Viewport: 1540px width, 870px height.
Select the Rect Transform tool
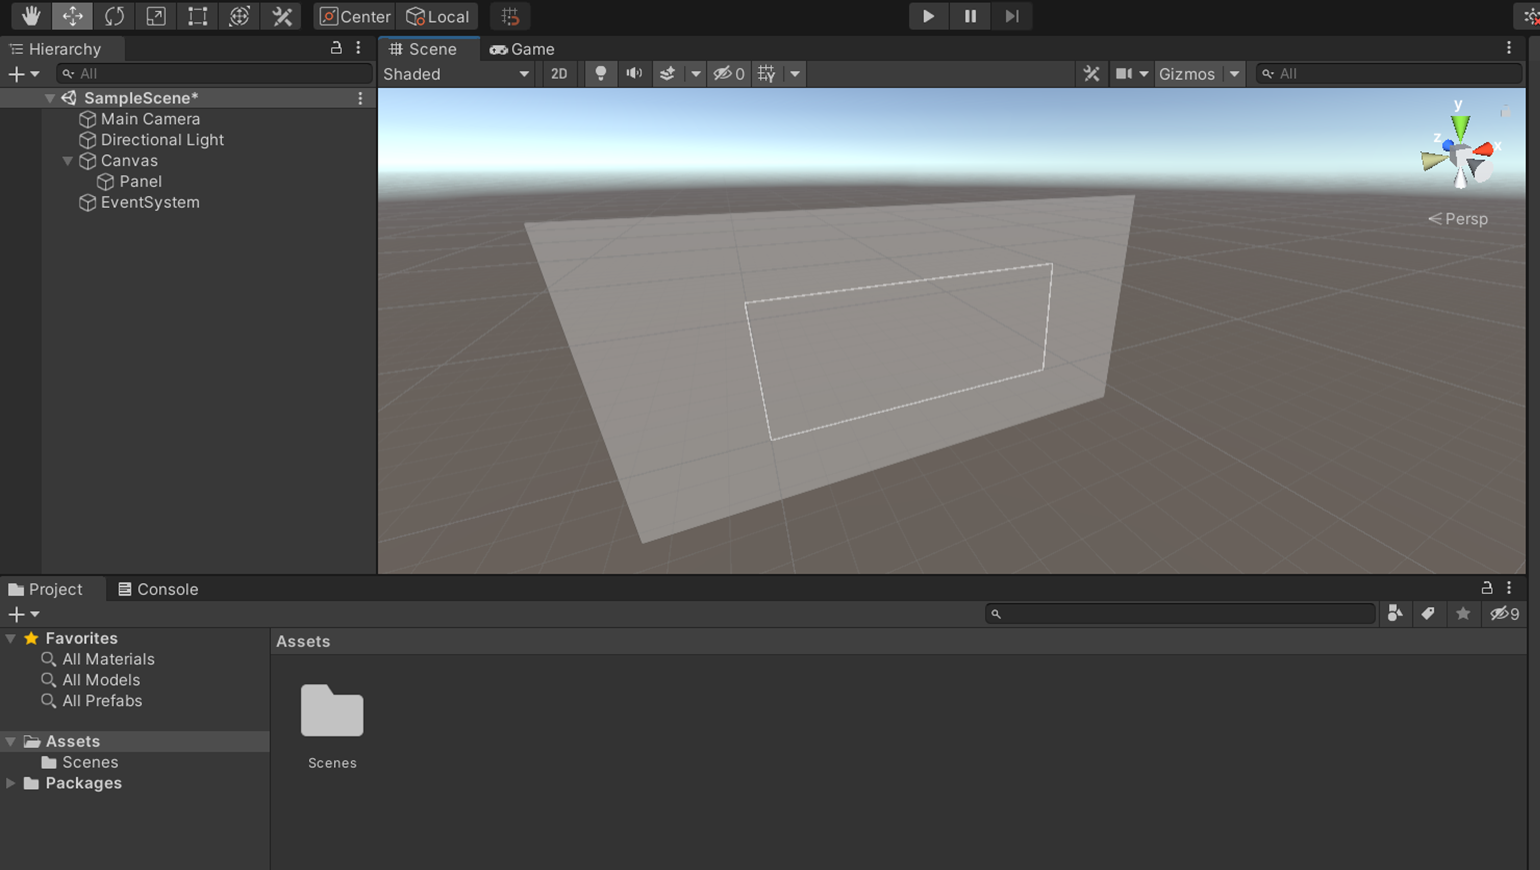point(196,16)
